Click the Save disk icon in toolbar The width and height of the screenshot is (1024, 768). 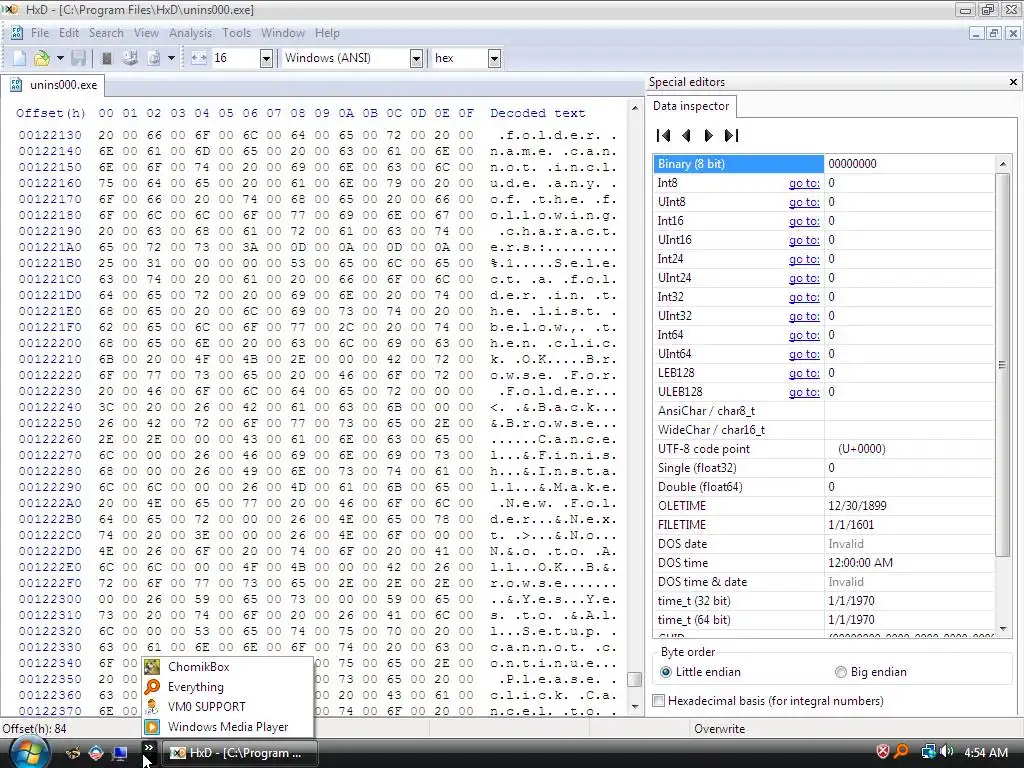point(78,58)
